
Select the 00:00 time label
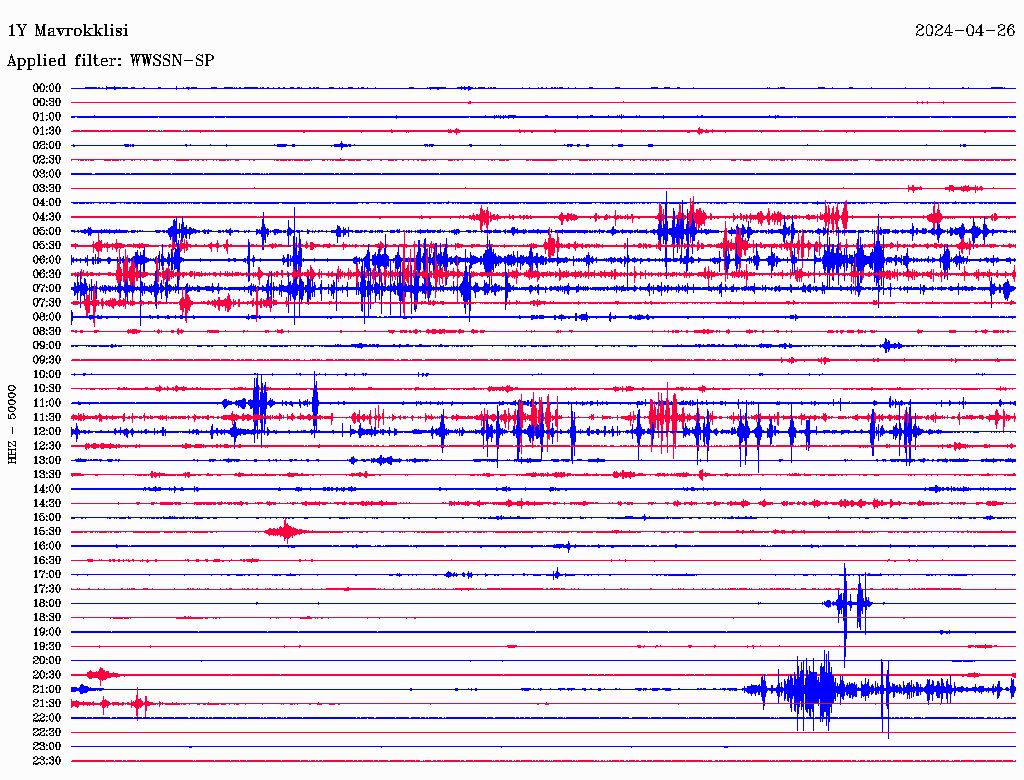click(47, 88)
